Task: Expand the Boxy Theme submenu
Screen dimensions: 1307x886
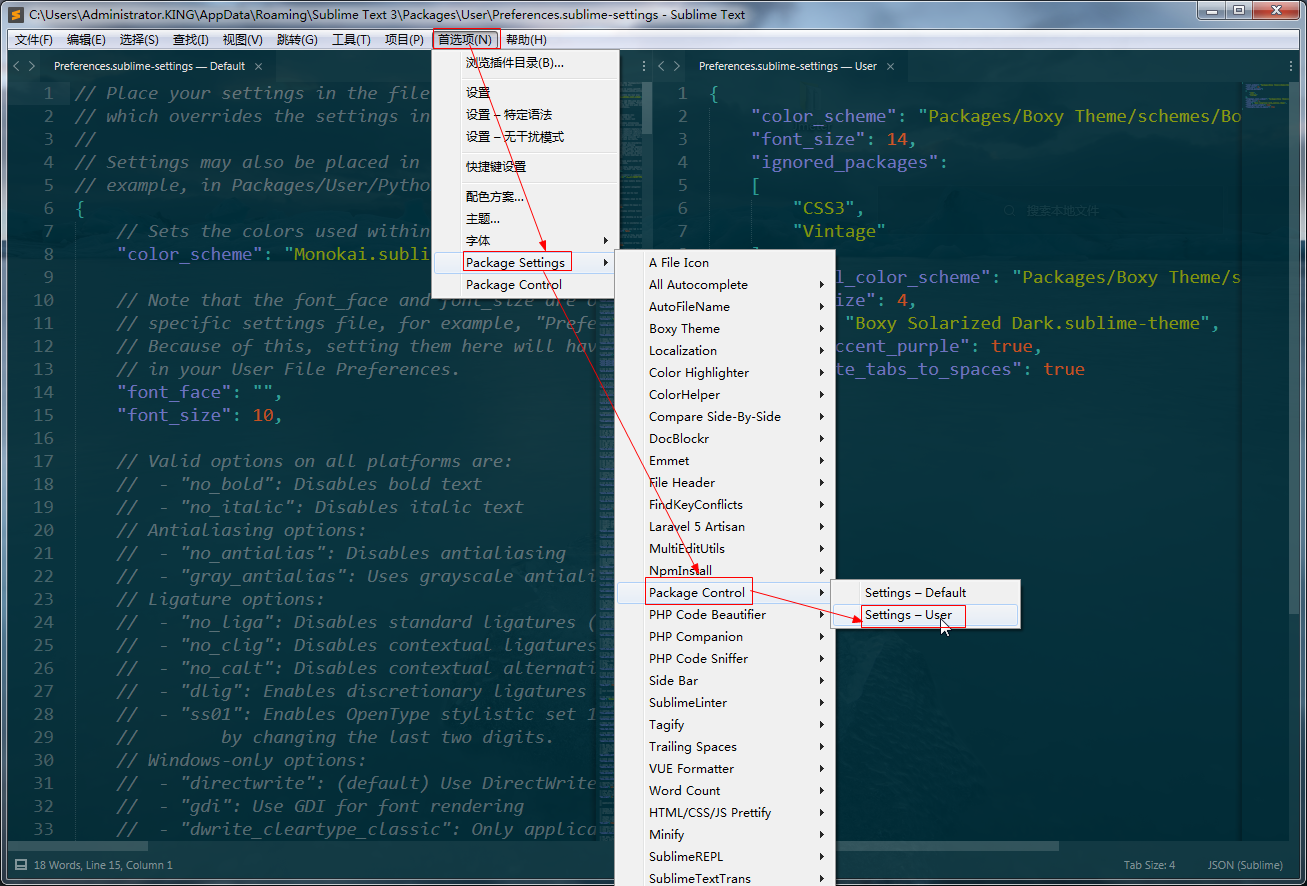Action: 723,328
